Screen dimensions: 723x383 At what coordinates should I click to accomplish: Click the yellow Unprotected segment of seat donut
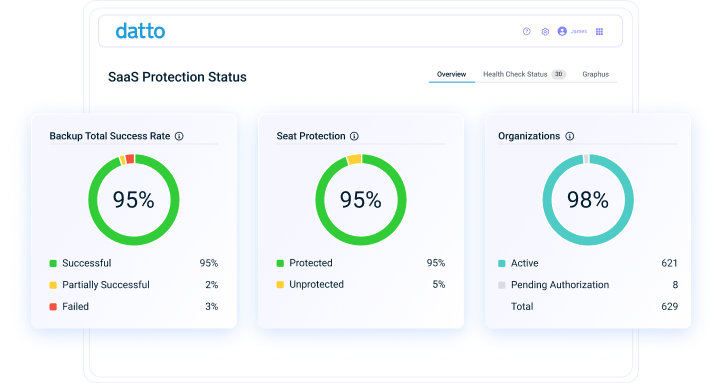tap(354, 159)
